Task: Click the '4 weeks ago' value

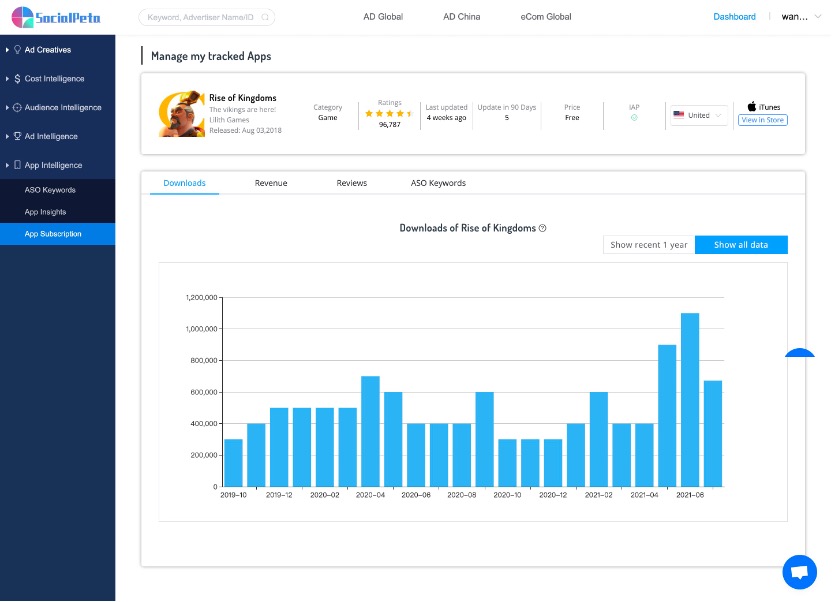Action: (446, 118)
